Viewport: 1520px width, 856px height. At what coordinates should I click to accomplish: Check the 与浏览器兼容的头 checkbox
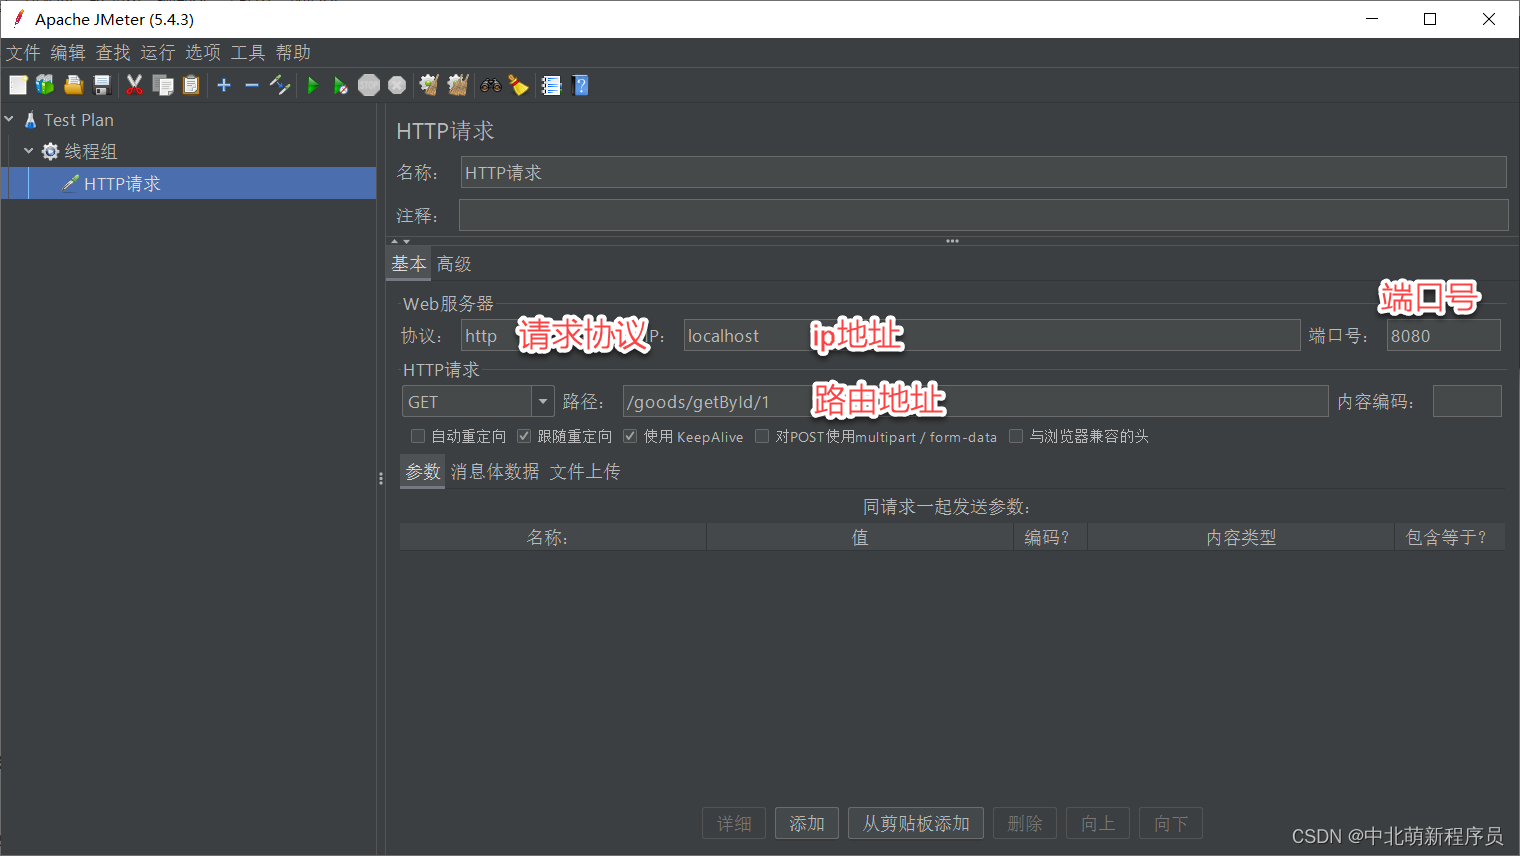click(1016, 436)
